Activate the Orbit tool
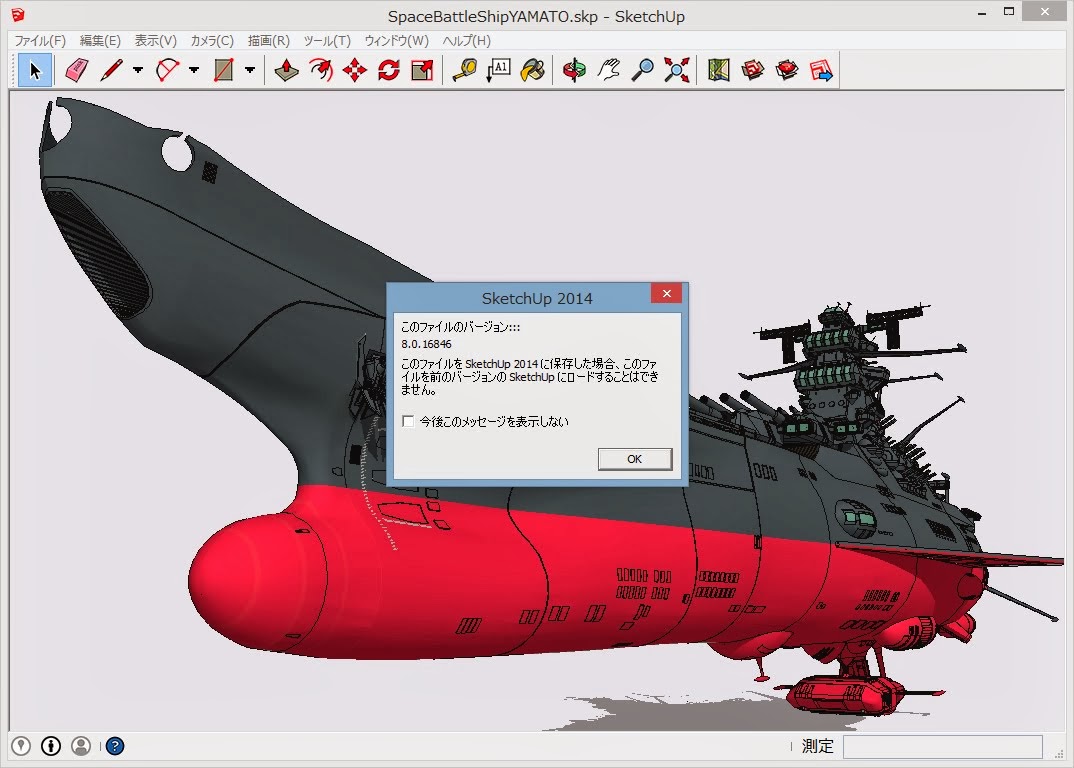Image resolution: width=1074 pixels, height=768 pixels. pos(574,70)
